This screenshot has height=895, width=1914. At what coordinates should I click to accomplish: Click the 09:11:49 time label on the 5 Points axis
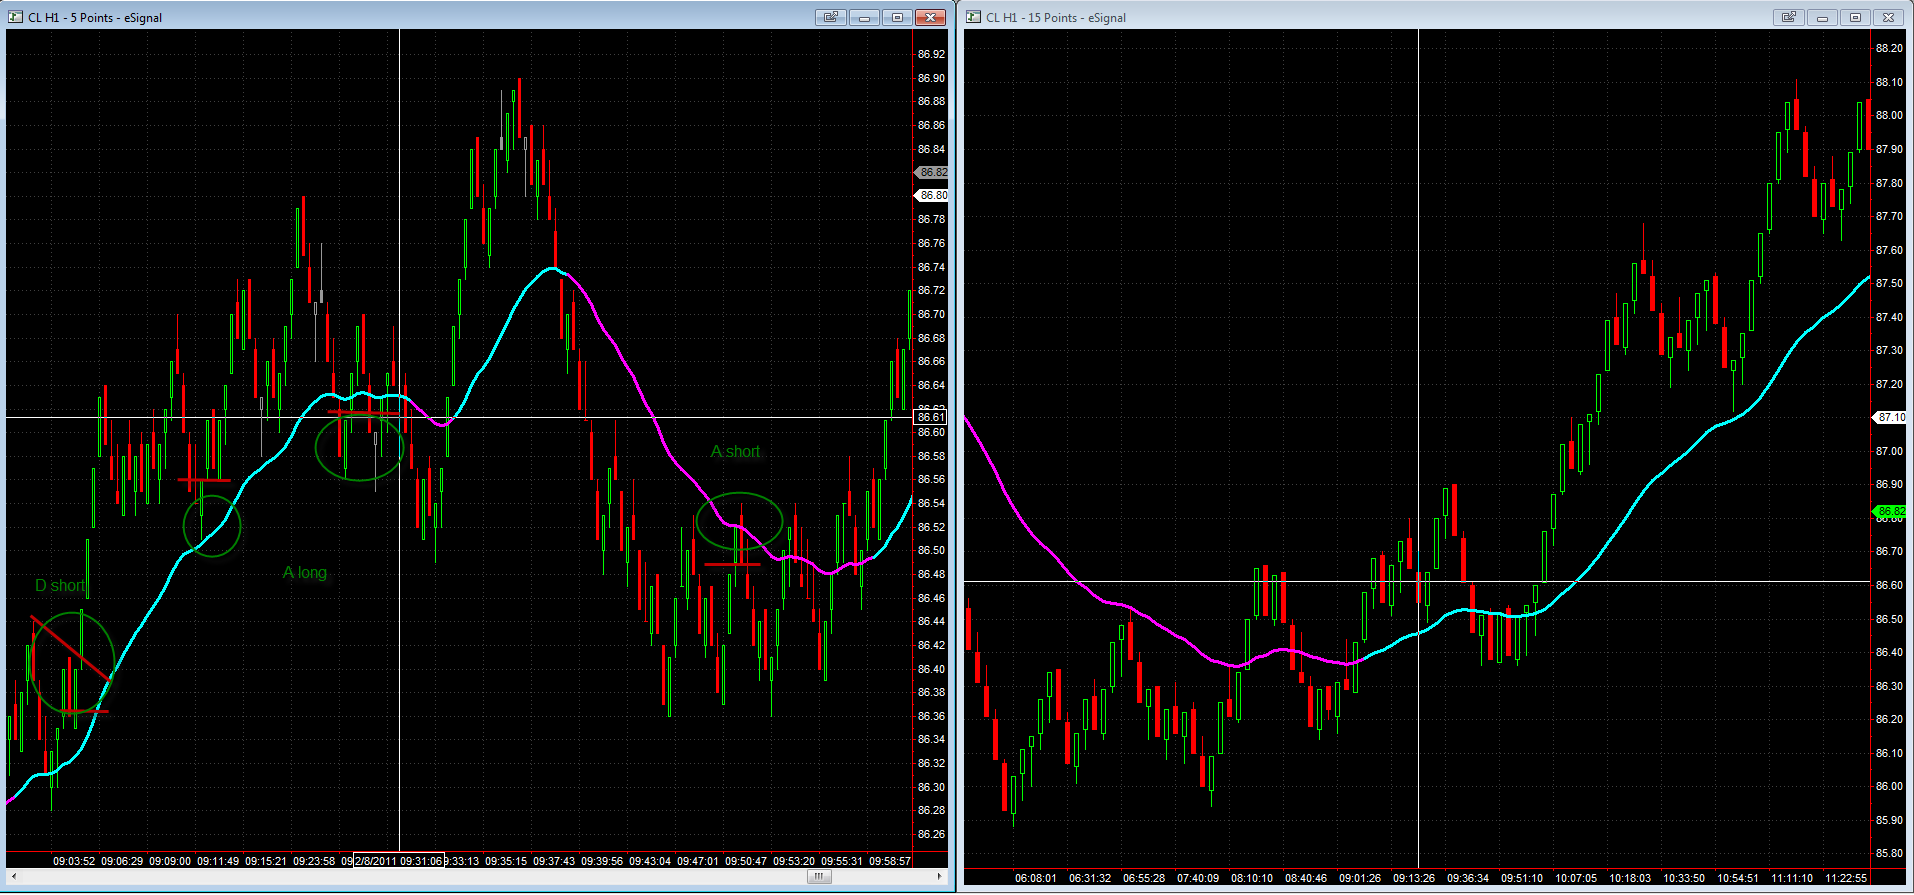point(218,861)
